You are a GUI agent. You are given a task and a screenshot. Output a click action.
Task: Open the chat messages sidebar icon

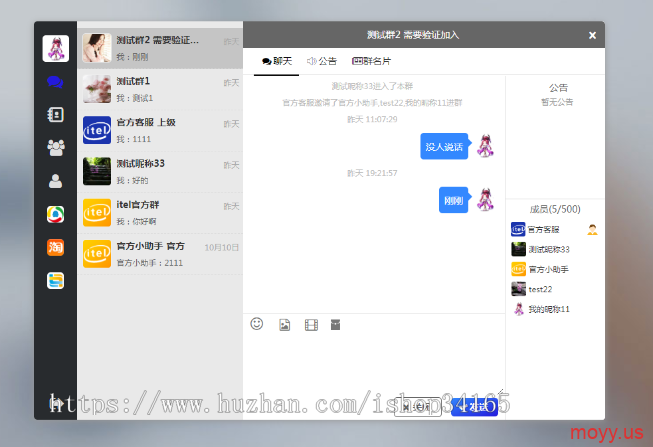pyautogui.click(x=55, y=82)
